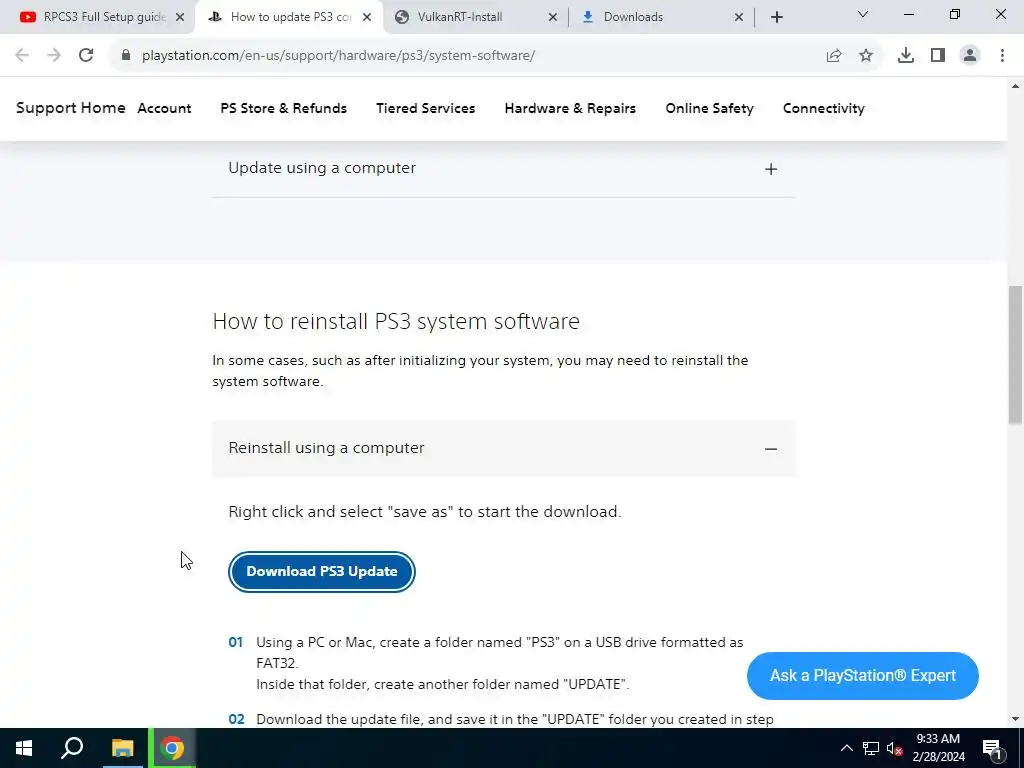Open PS Store & Refunds menu

coord(283,108)
